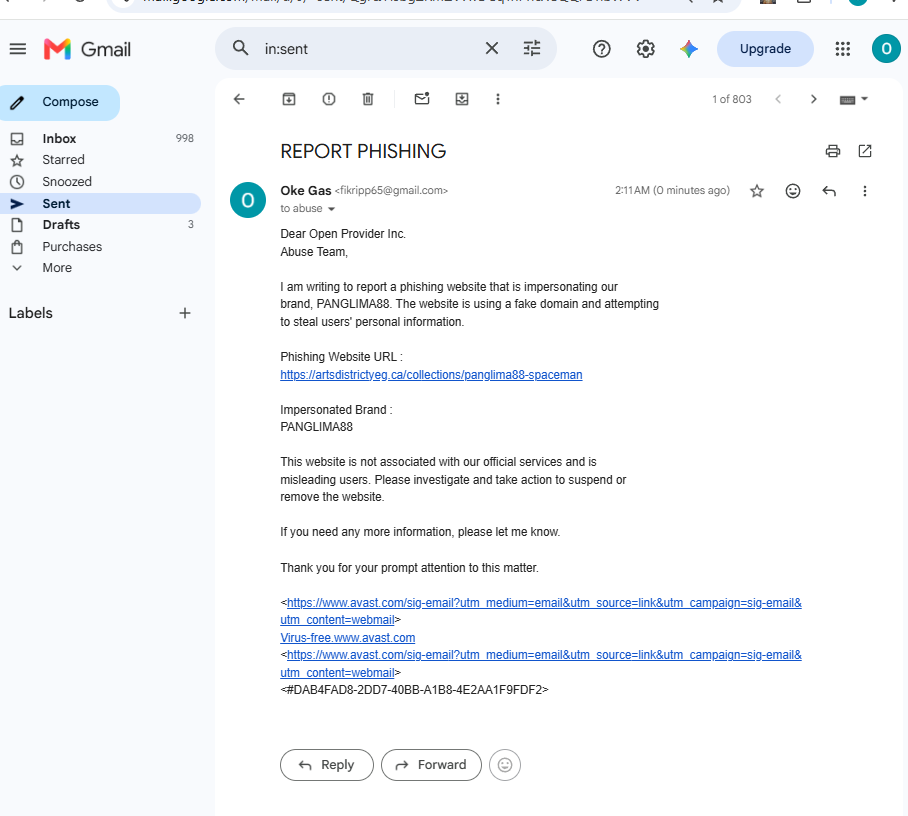908x816 pixels.
Task: Go to the newer message arrow
Action: pyautogui.click(x=778, y=99)
